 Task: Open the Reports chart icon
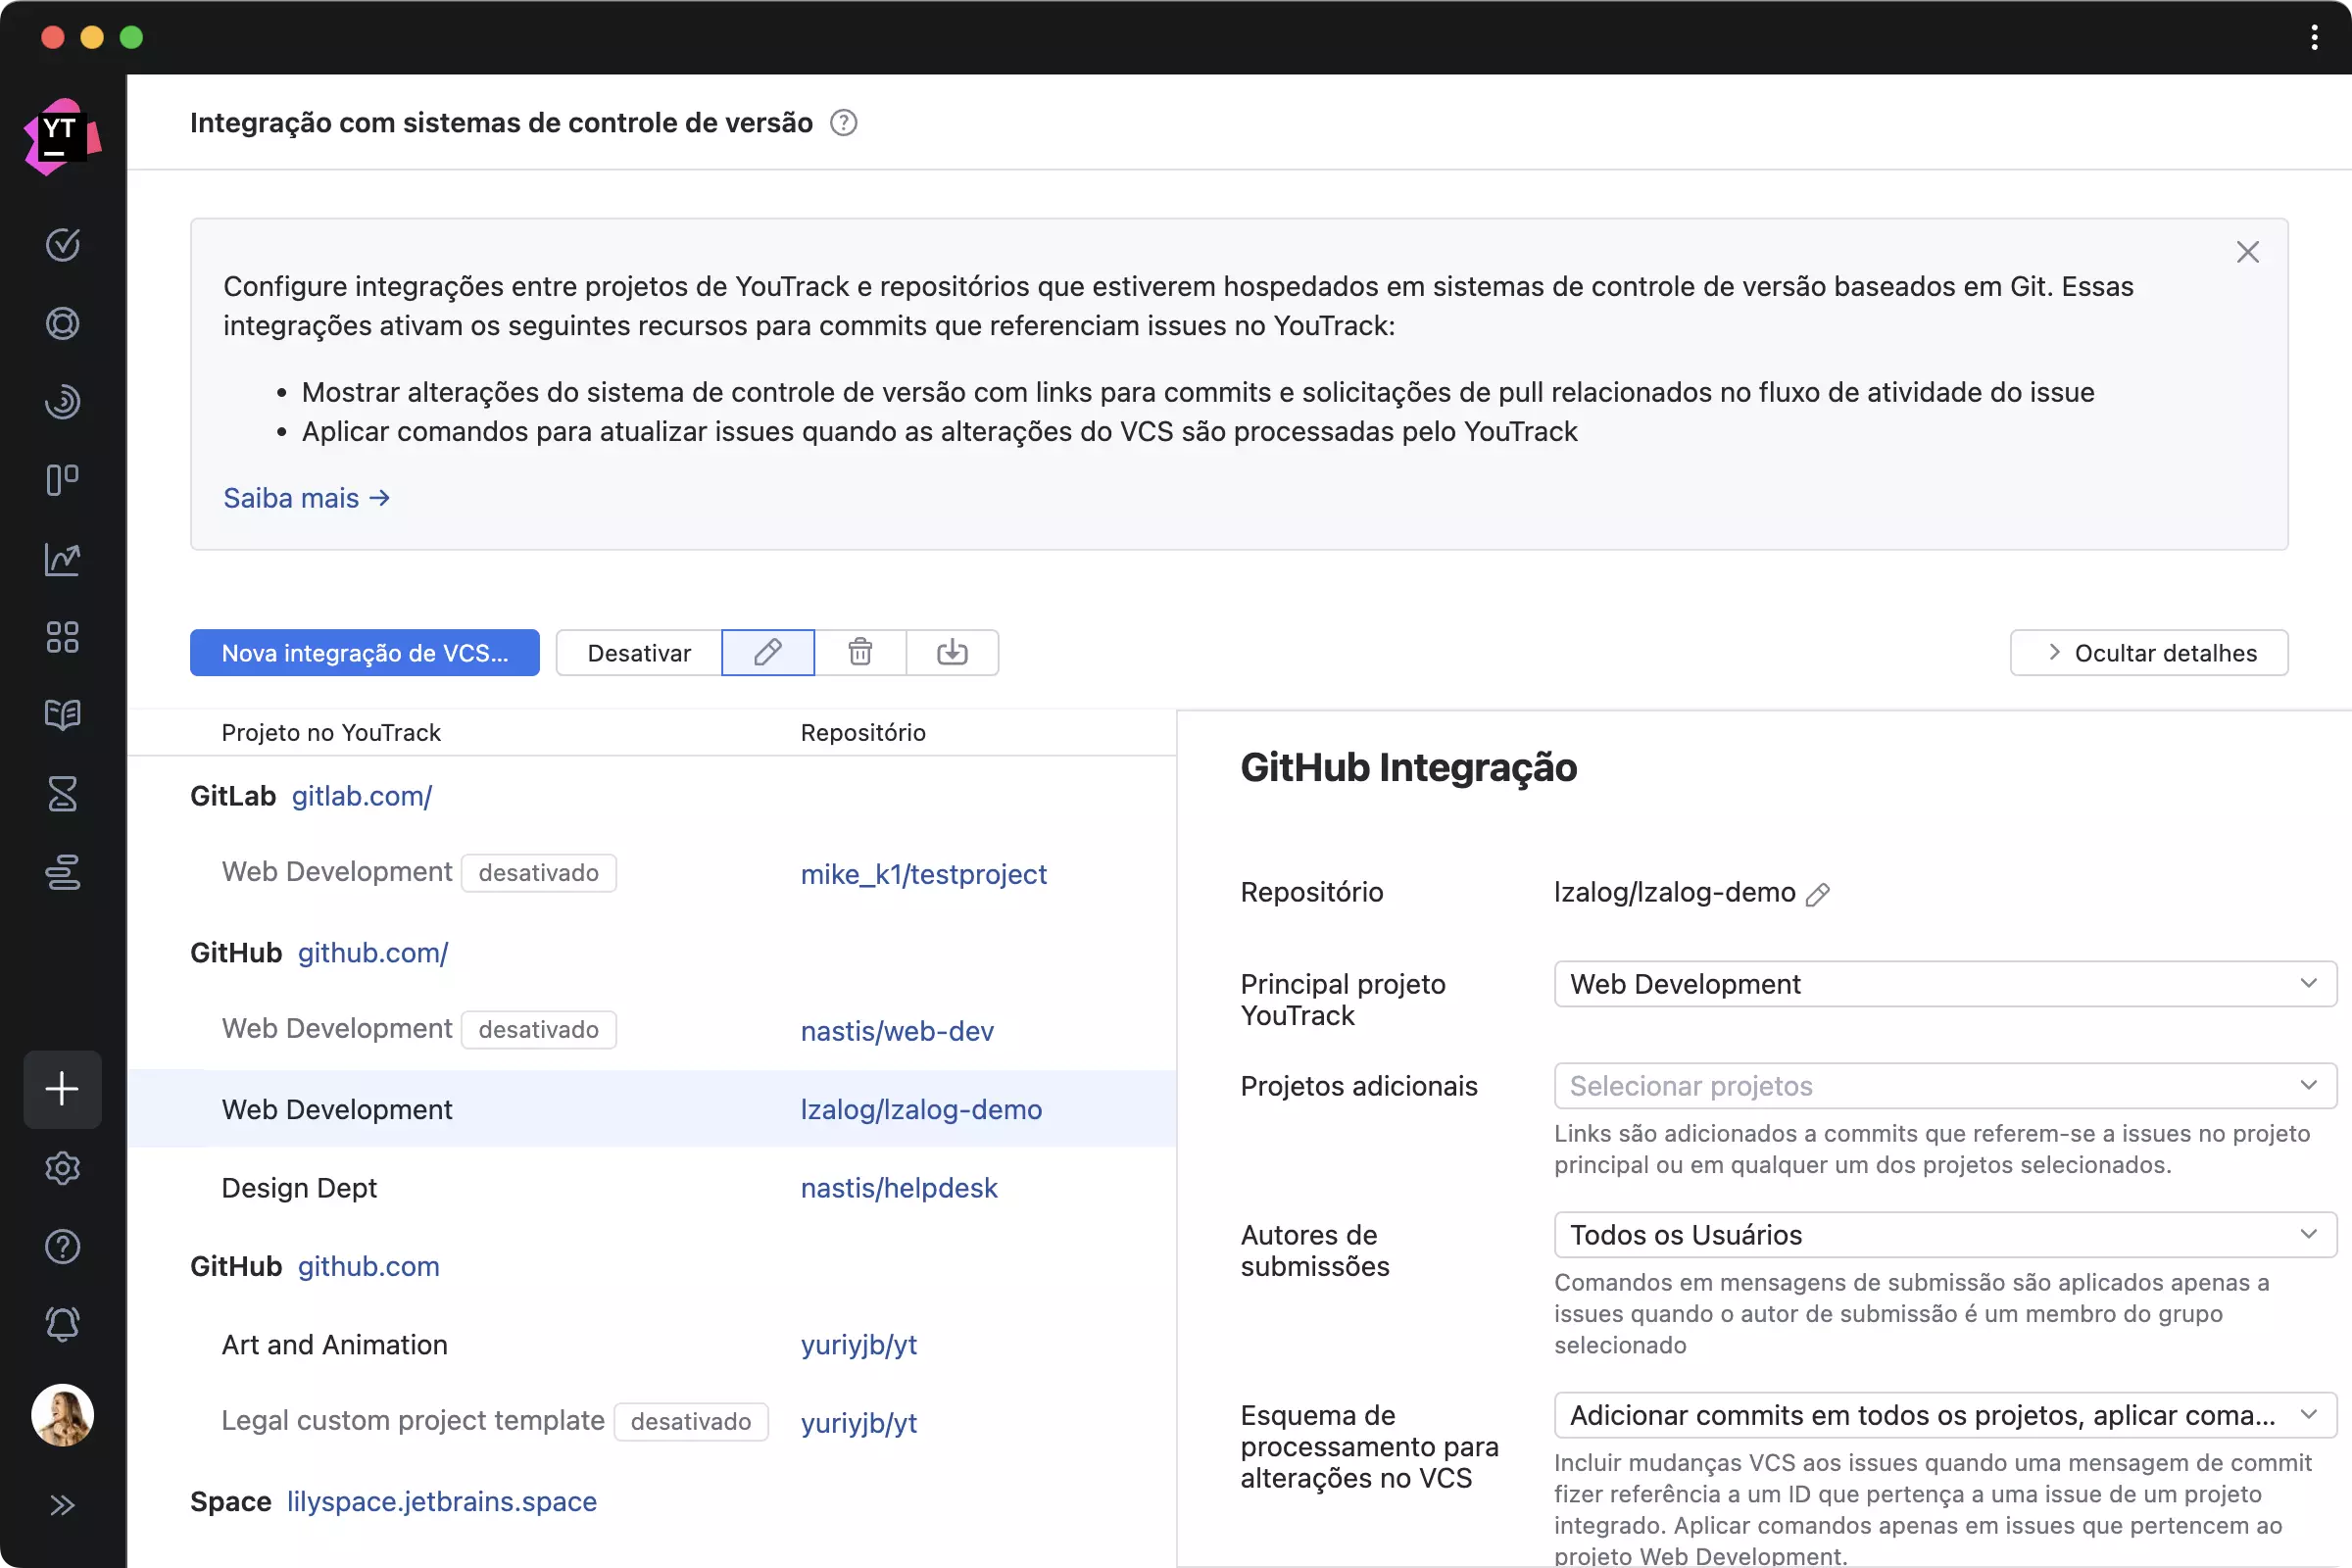click(62, 560)
